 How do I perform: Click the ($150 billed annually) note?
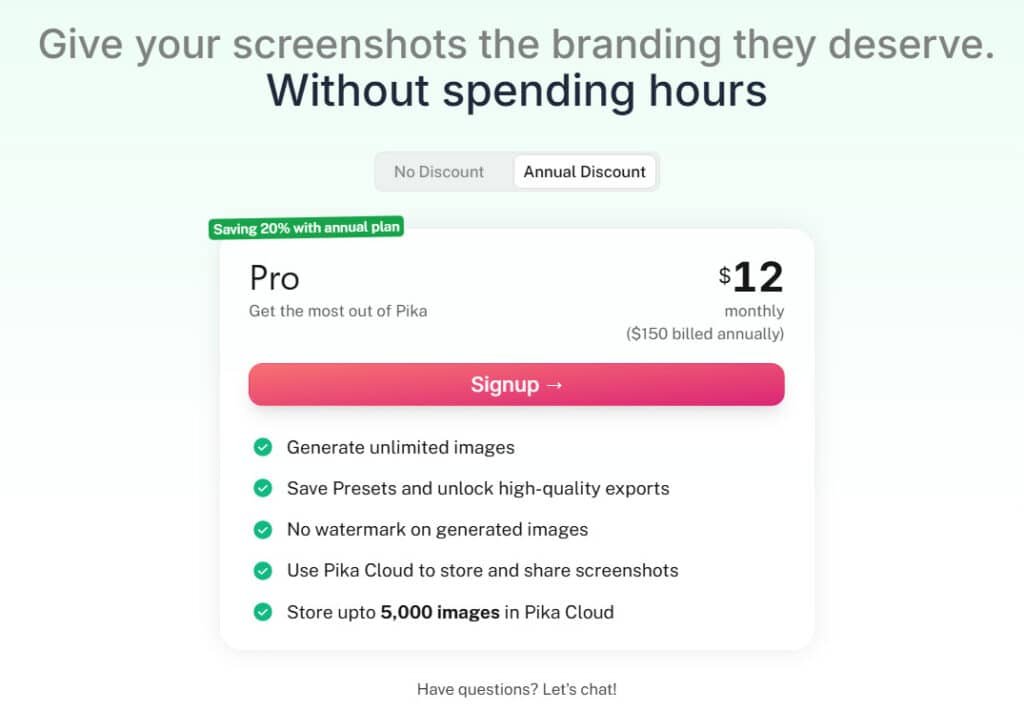705,334
